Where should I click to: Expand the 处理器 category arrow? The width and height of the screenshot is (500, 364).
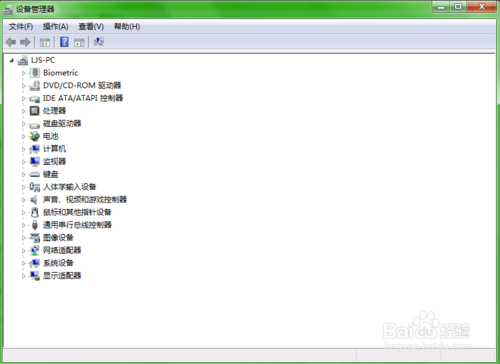coord(24,111)
